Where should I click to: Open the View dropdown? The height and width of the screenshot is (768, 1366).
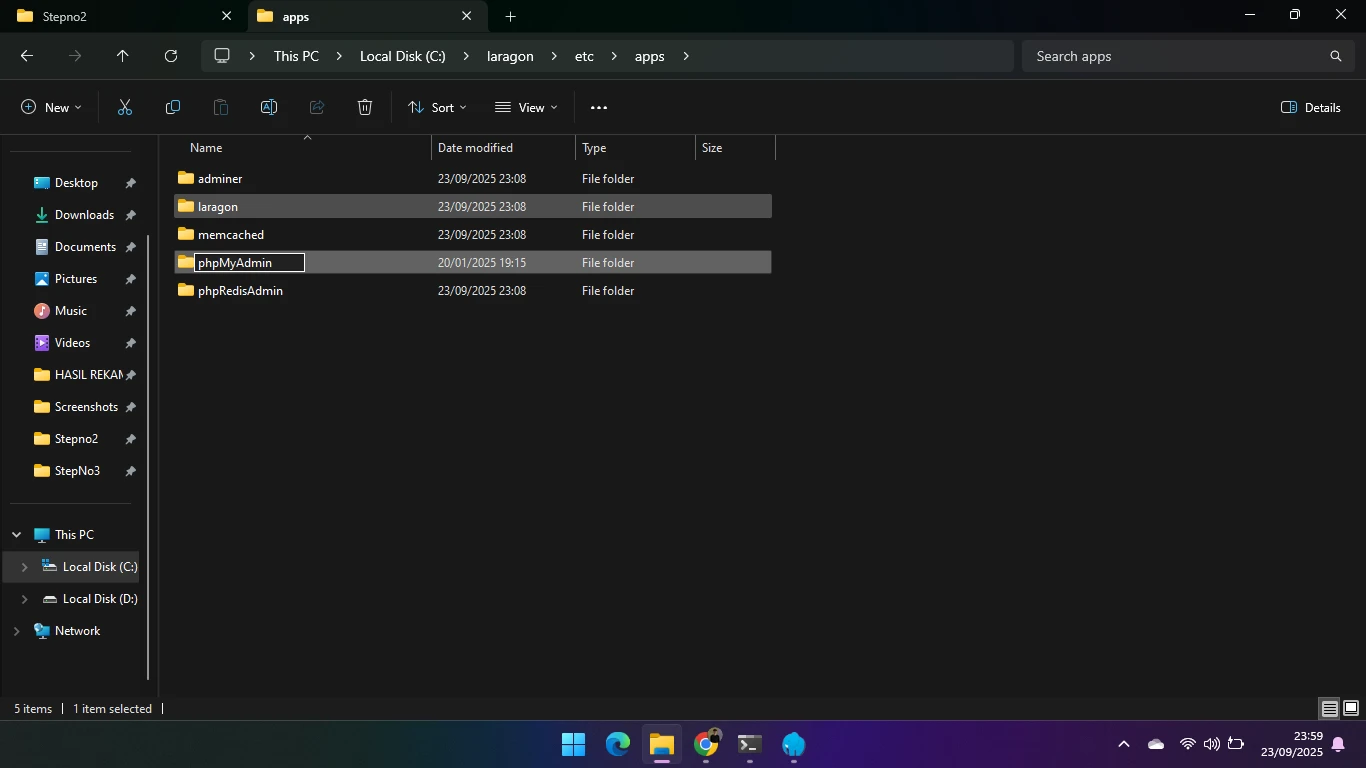[x=526, y=107]
